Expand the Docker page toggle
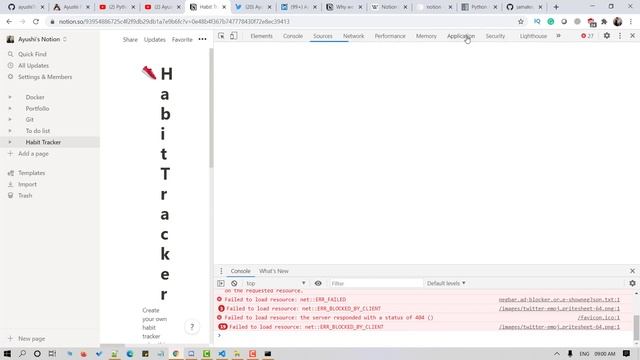 click(10, 97)
